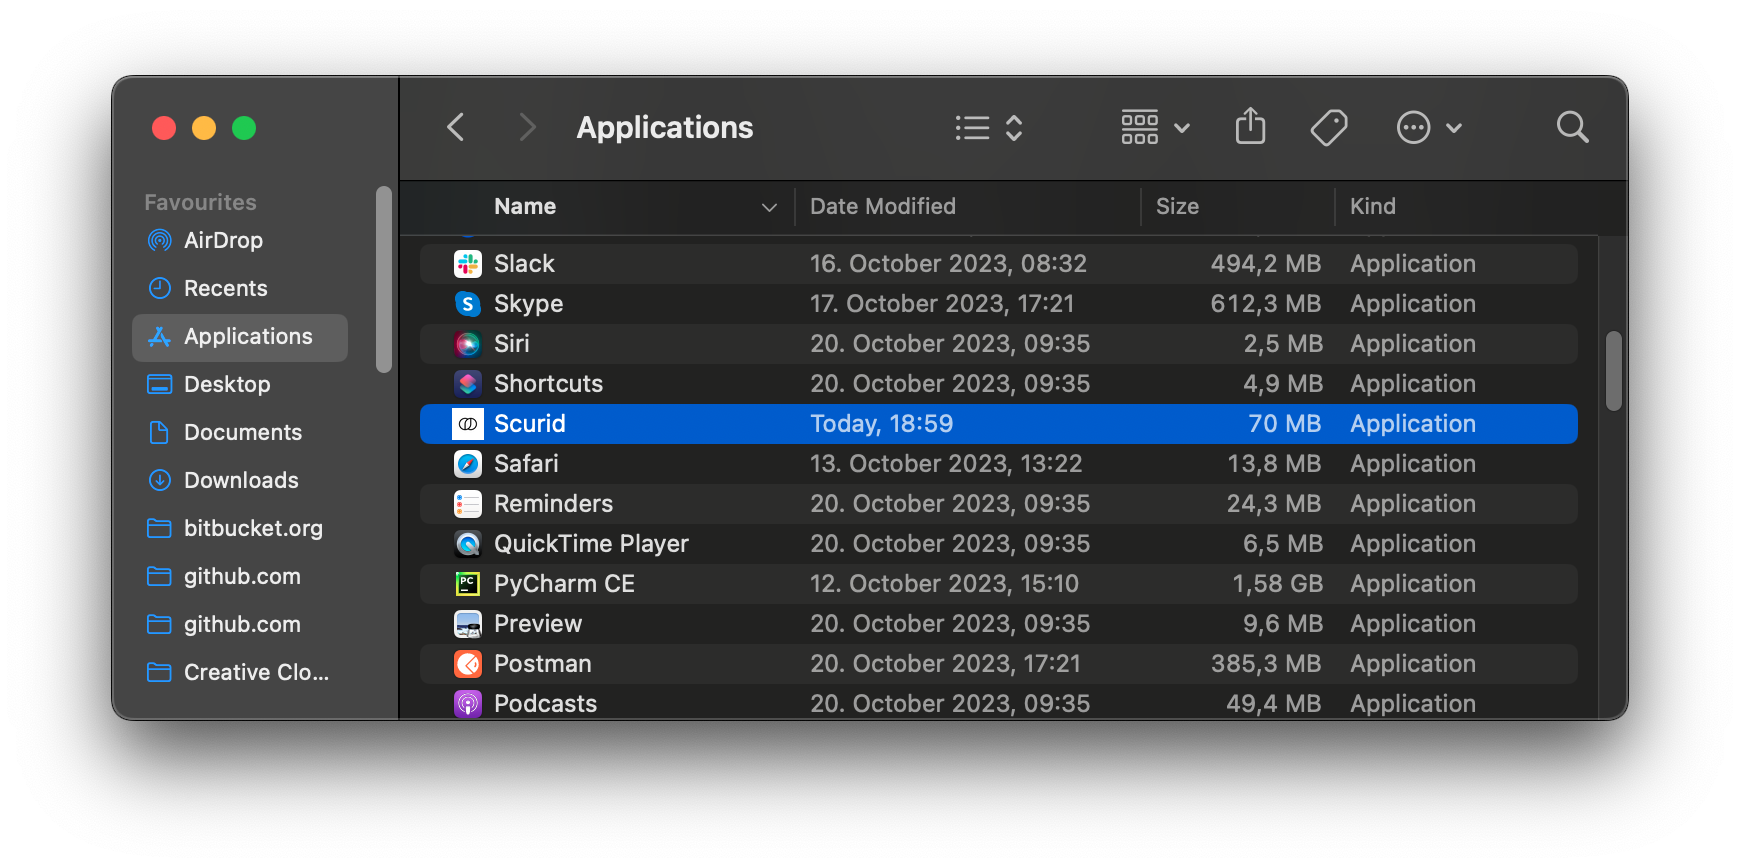Open Creative Clo... folder in sidebar

[240, 672]
